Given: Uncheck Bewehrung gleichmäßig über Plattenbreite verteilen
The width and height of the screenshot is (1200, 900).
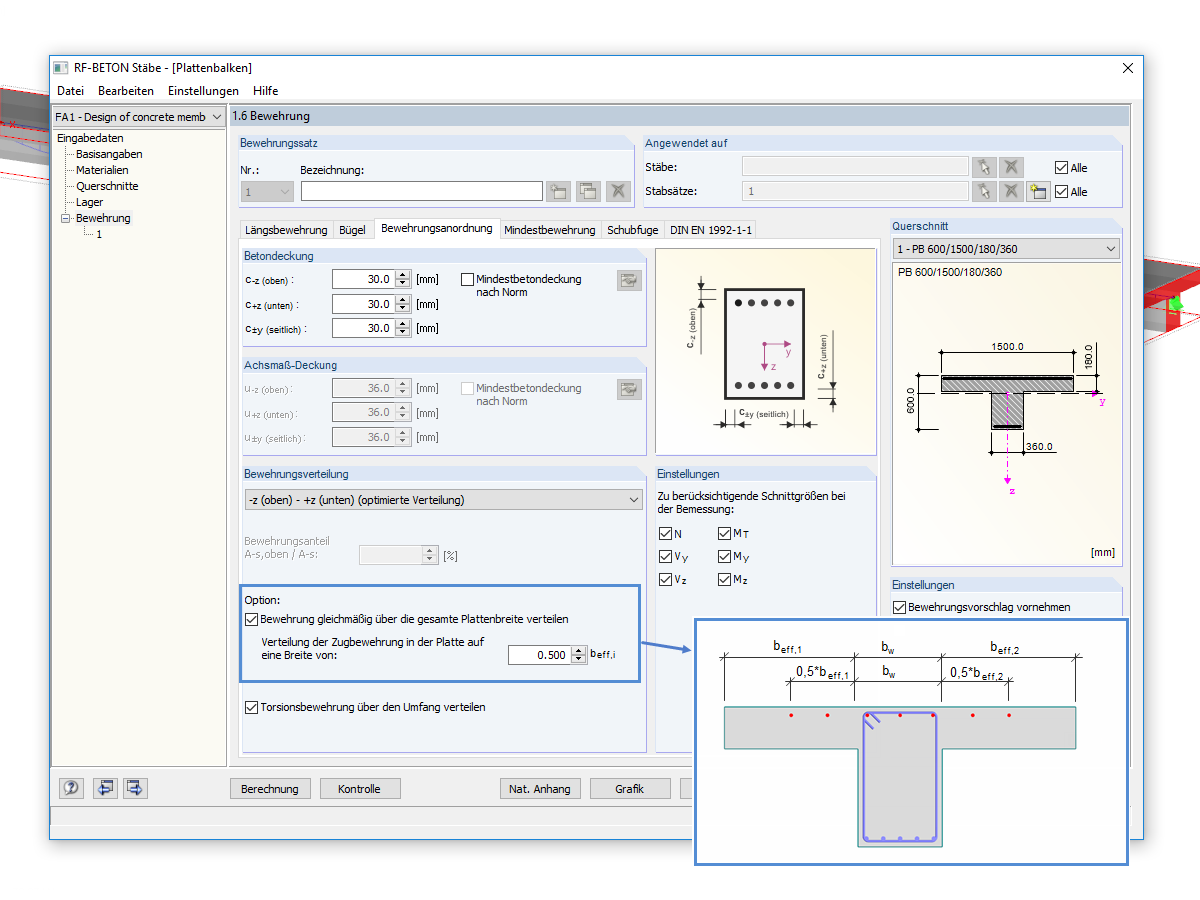Looking at the screenshot, I should (x=251, y=620).
